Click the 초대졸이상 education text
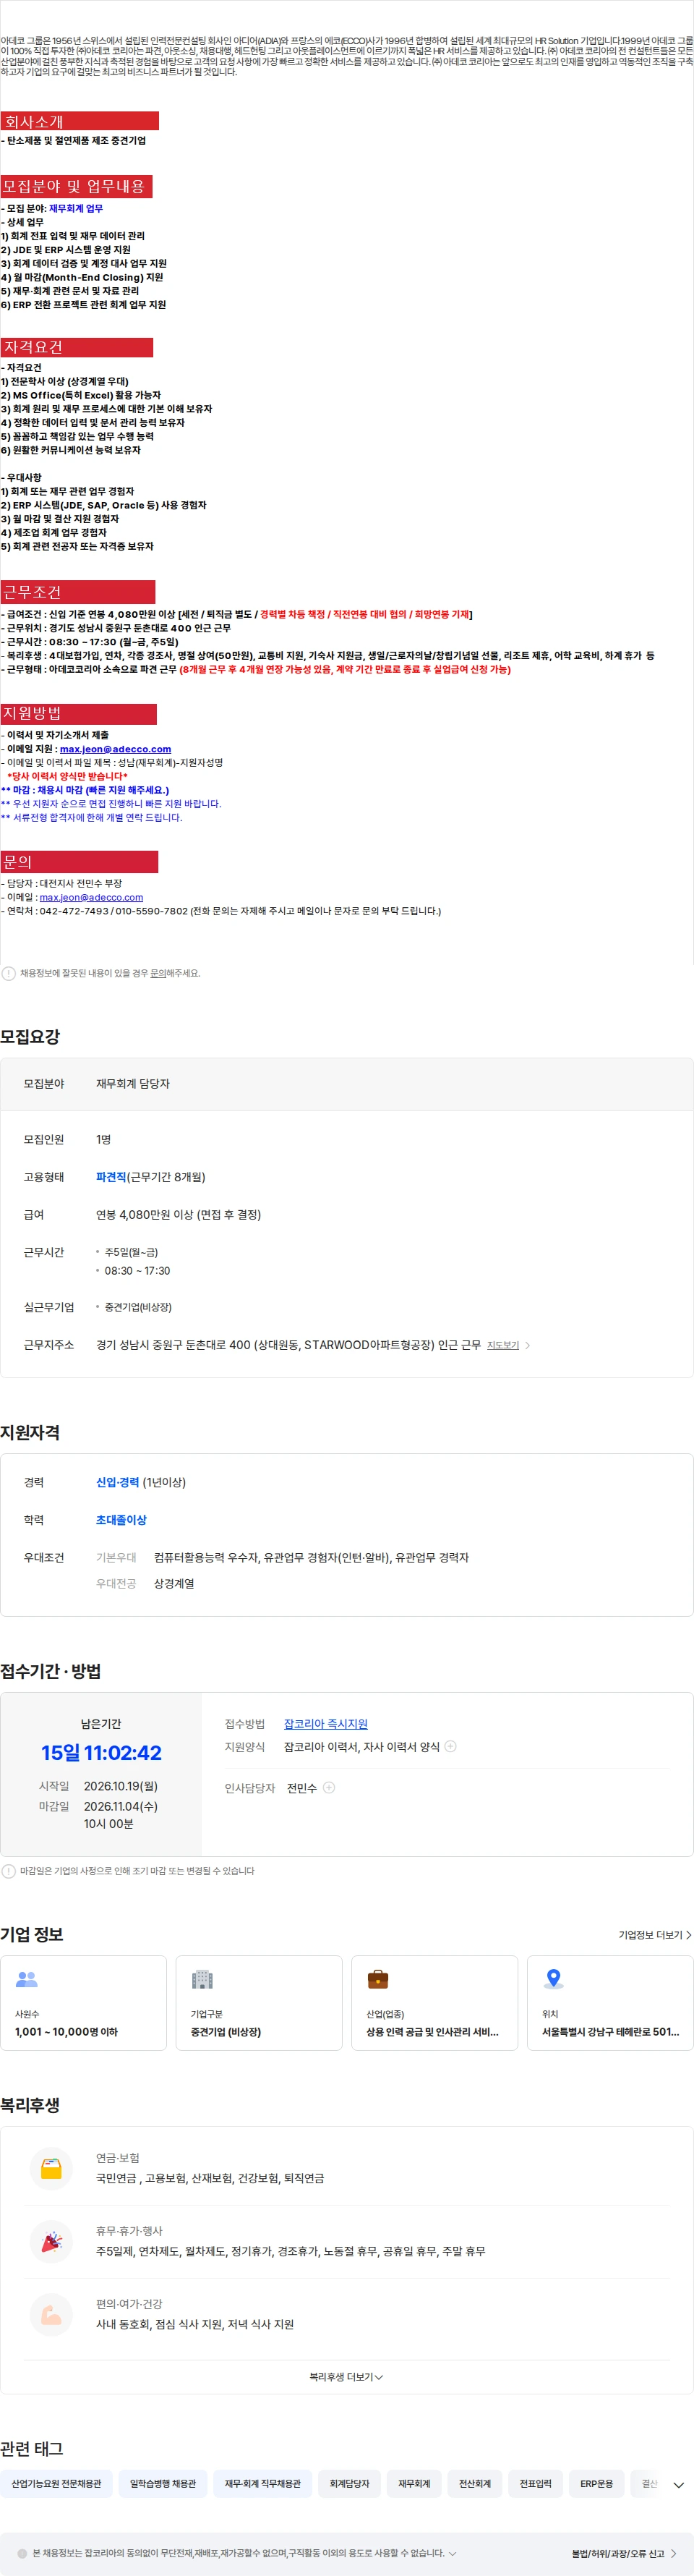694x2576 pixels. [x=121, y=1520]
